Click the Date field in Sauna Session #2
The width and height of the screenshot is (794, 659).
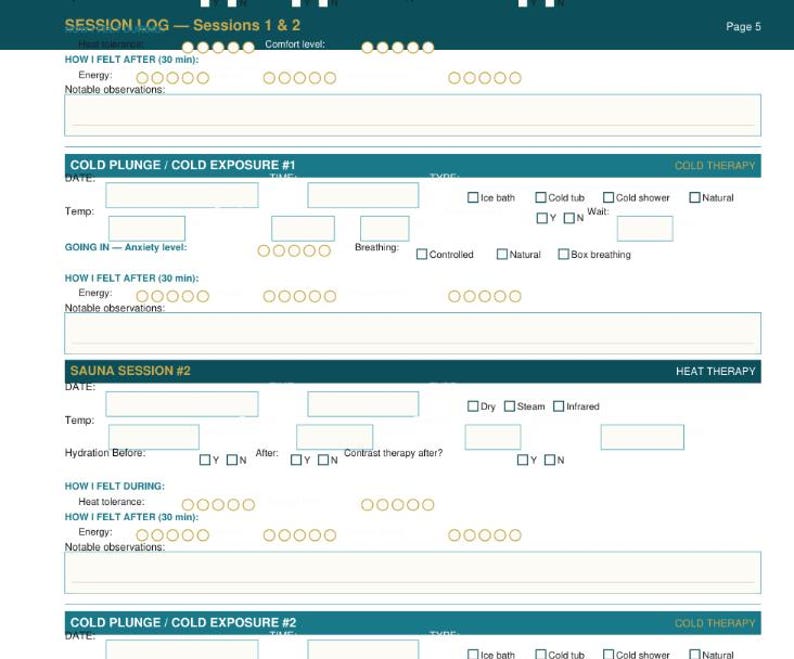pos(182,404)
